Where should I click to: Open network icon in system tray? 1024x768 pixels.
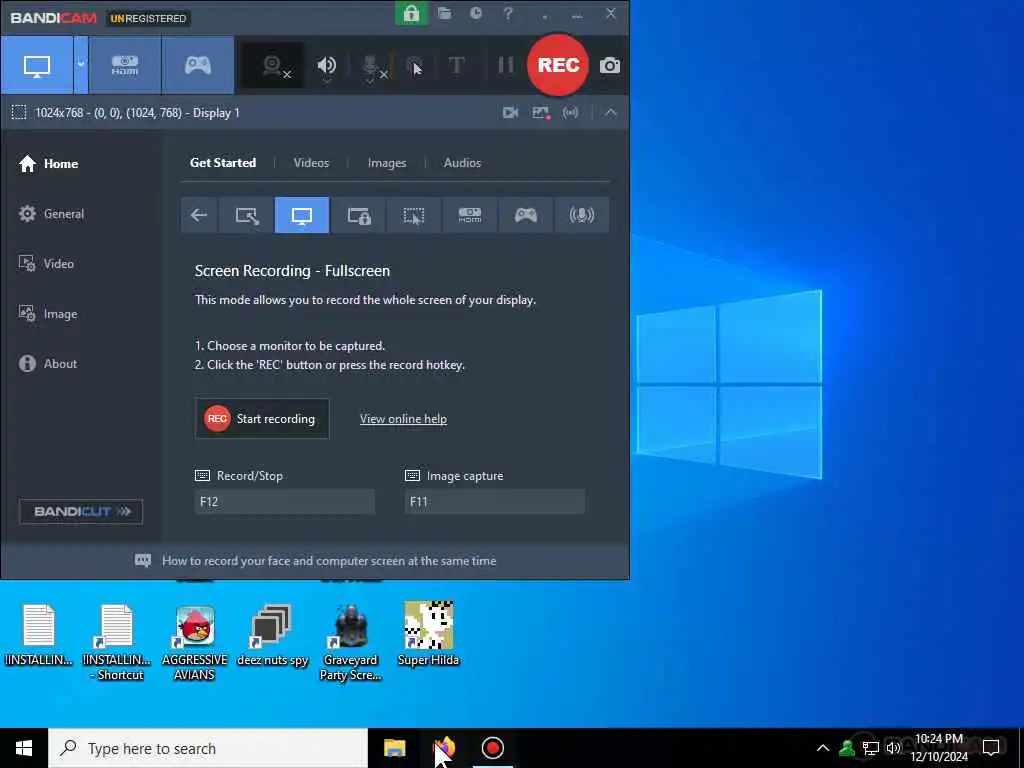point(871,748)
